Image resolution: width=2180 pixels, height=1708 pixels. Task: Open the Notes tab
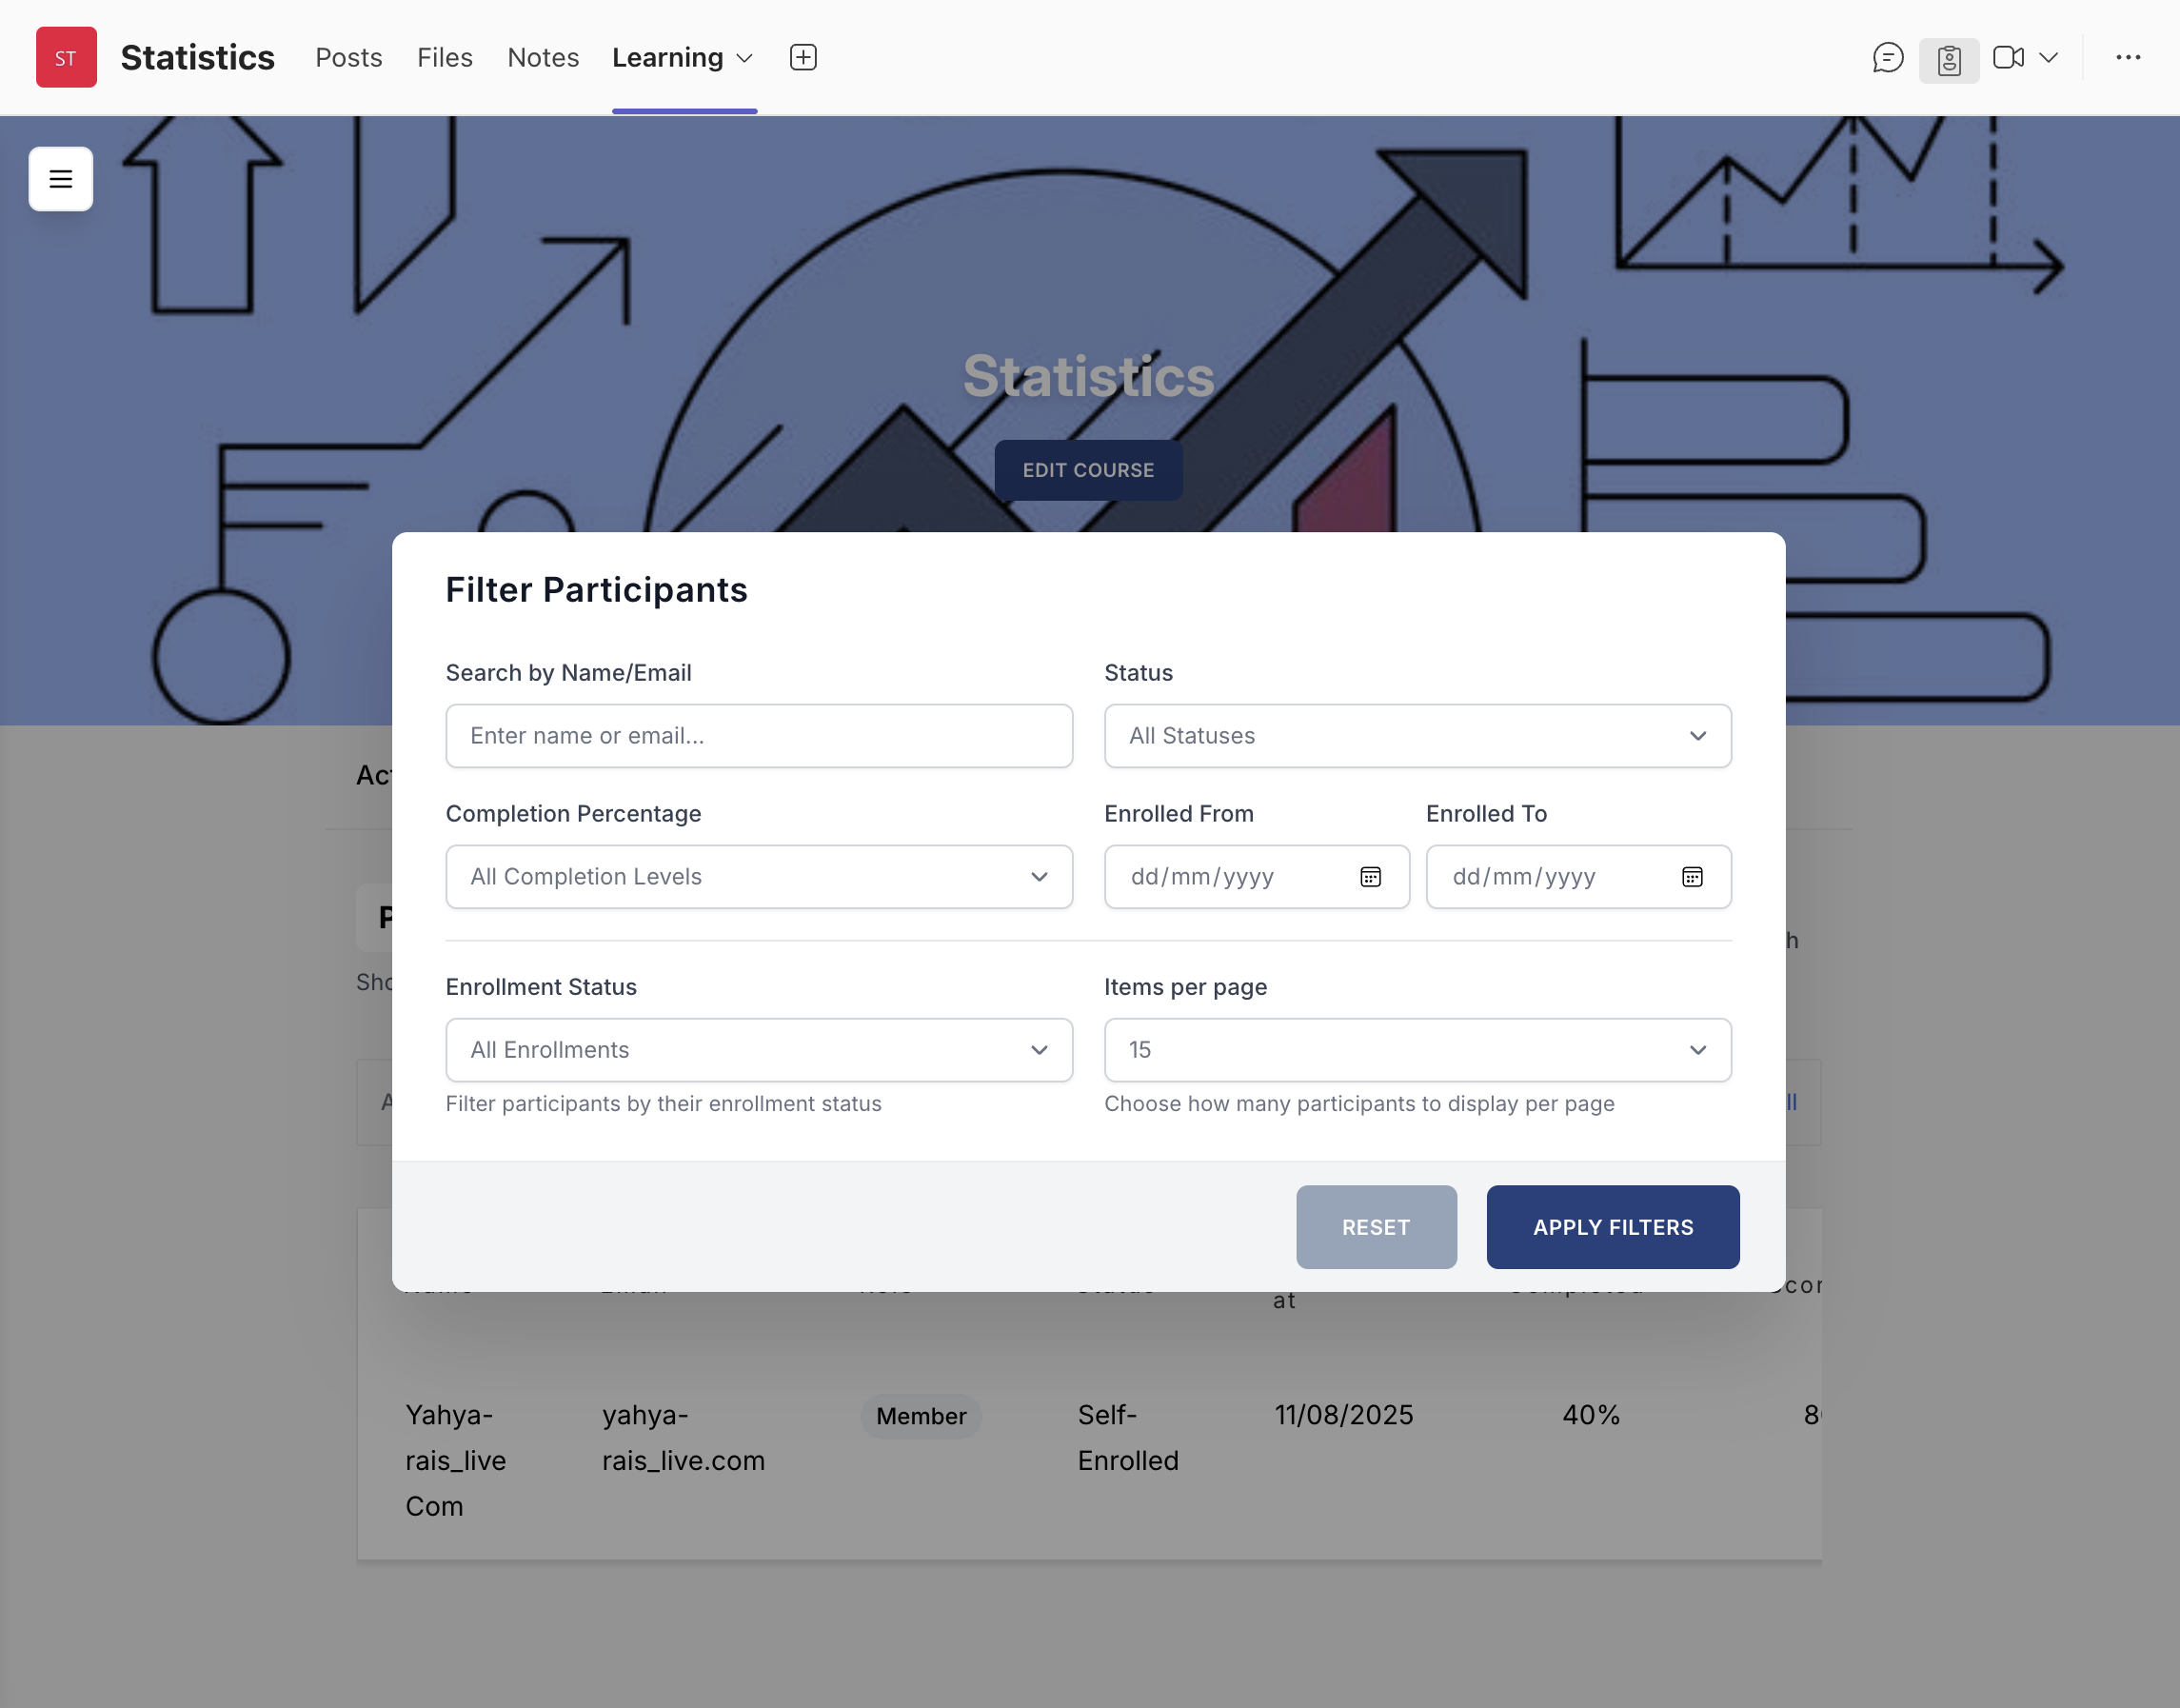pyautogui.click(x=543, y=58)
